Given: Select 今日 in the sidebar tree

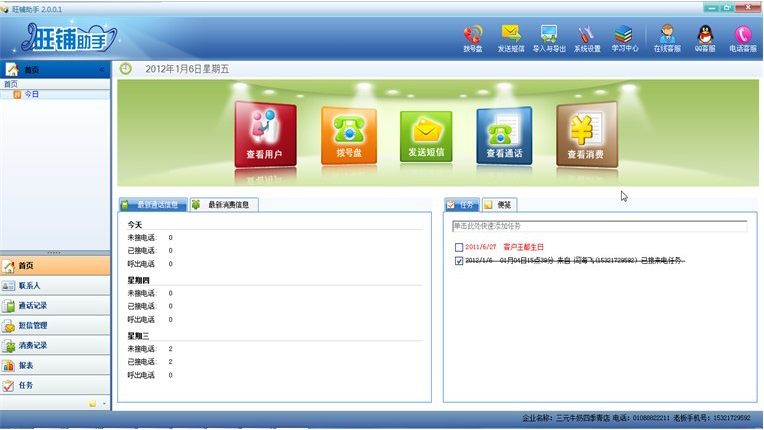Looking at the screenshot, I should 32,94.
